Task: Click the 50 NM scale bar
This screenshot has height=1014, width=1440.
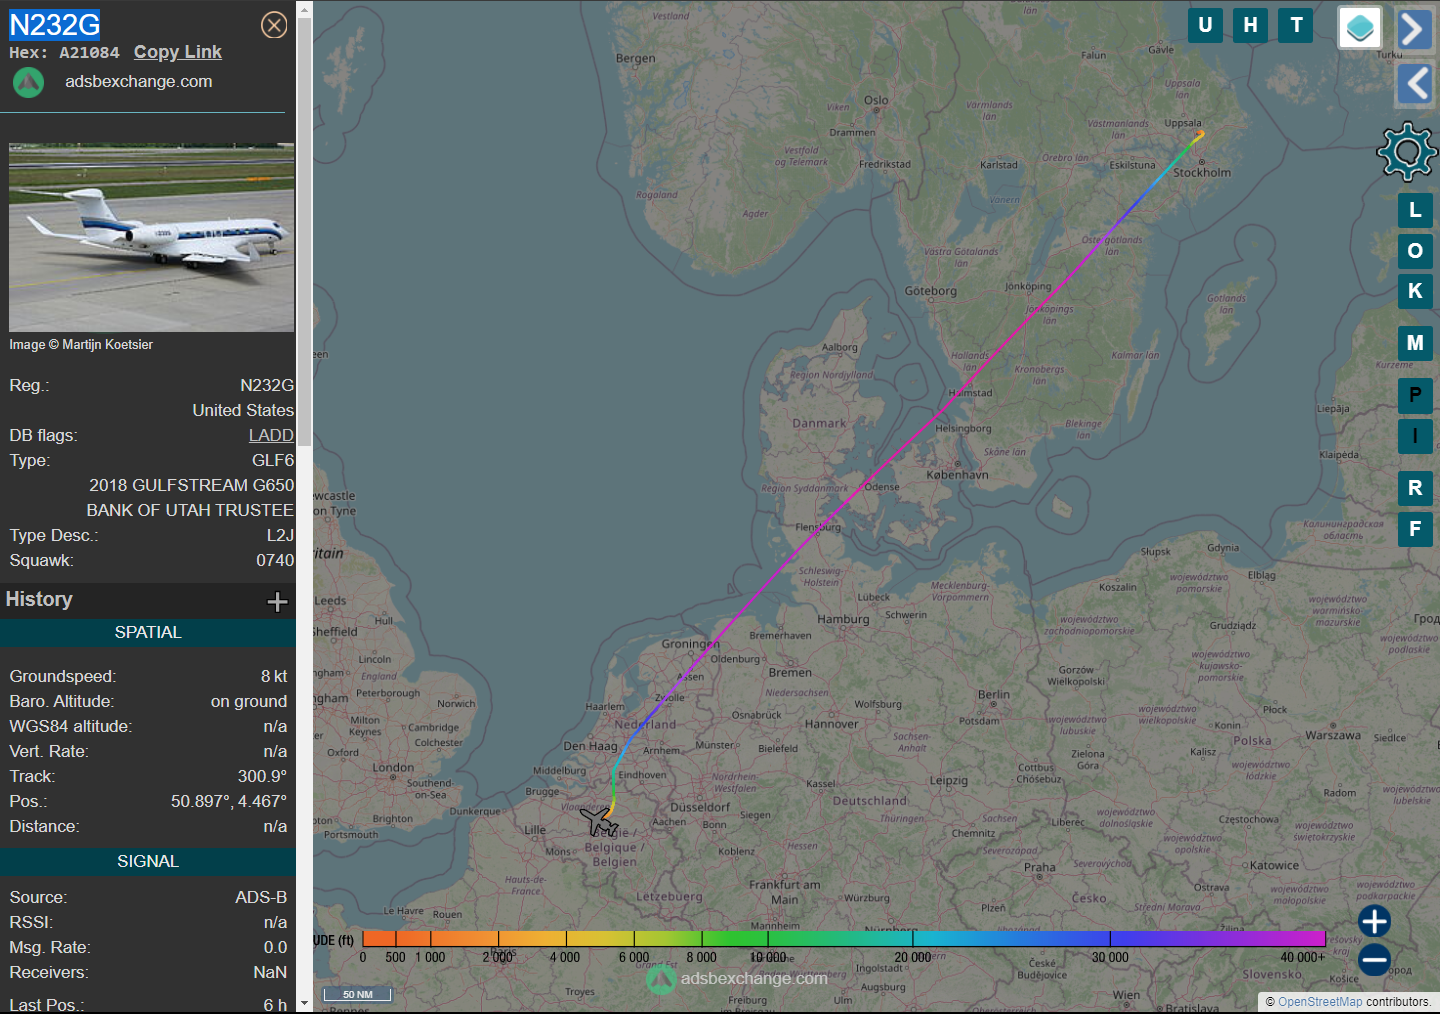Action: coord(357,994)
